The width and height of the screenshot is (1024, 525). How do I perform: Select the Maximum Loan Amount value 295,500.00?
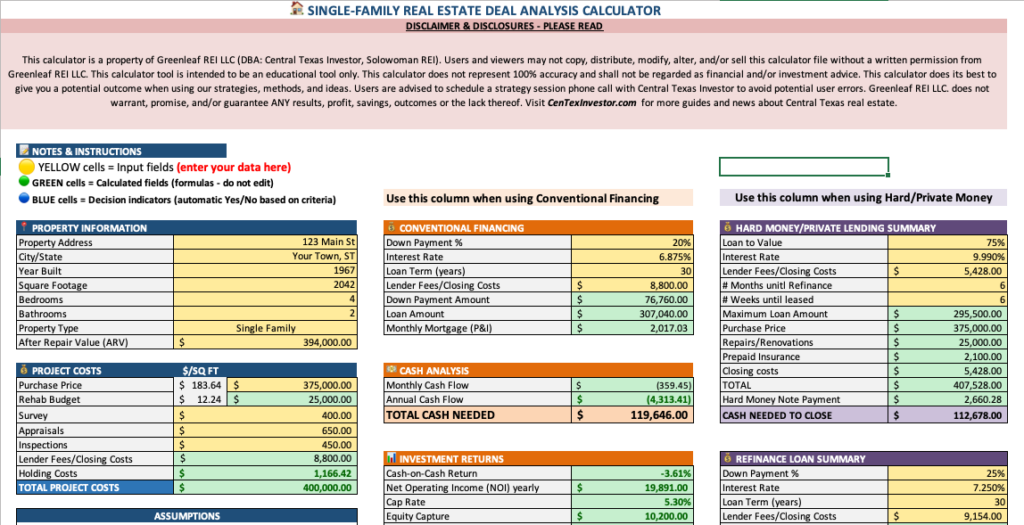click(x=947, y=314)
